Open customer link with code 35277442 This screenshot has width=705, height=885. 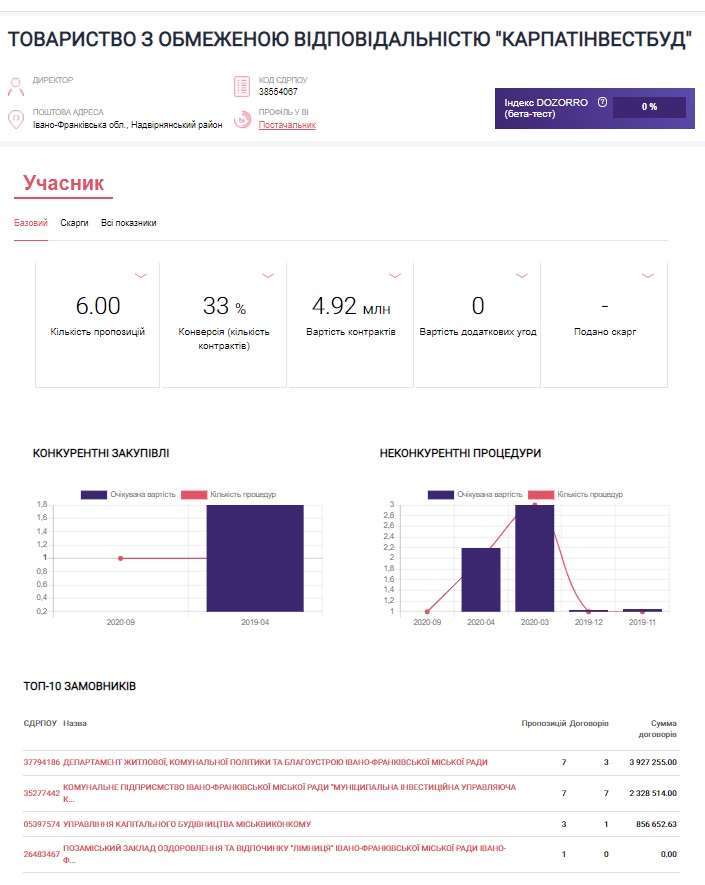pyautogui.click(x=41, y=793)
